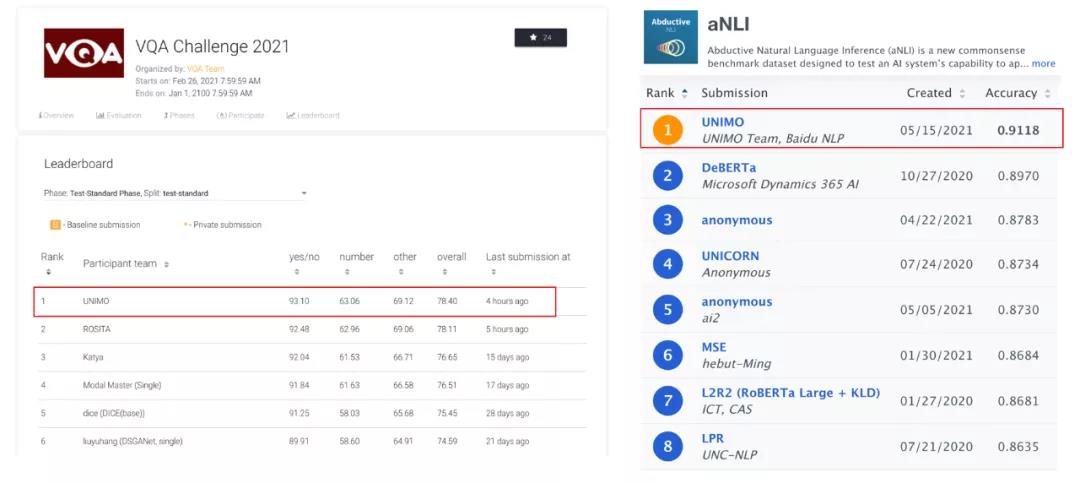Open the Evaluation tab
The height and width of the screenshot is (483, 1080).
[118, 115]
